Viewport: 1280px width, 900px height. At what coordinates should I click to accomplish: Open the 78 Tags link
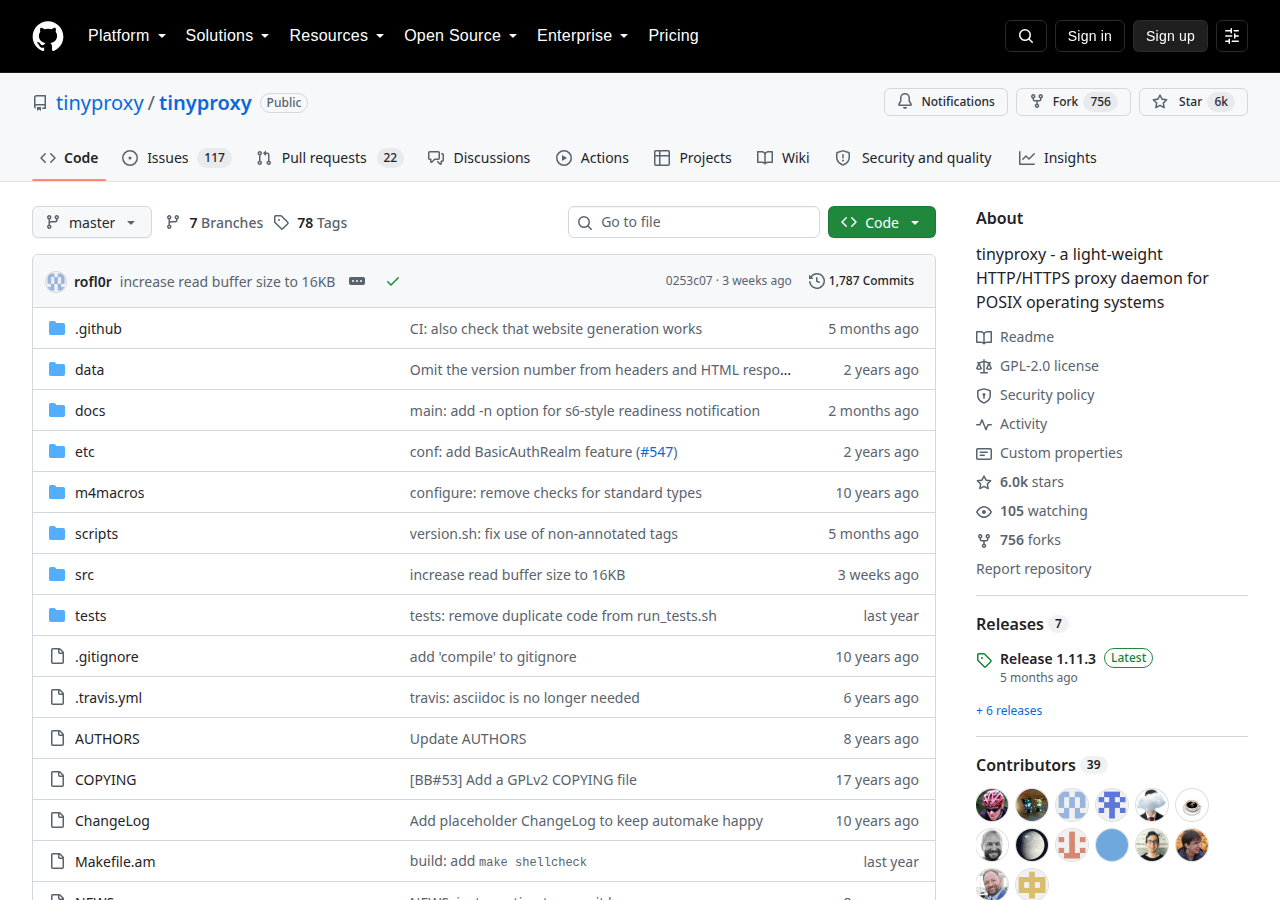311,222
